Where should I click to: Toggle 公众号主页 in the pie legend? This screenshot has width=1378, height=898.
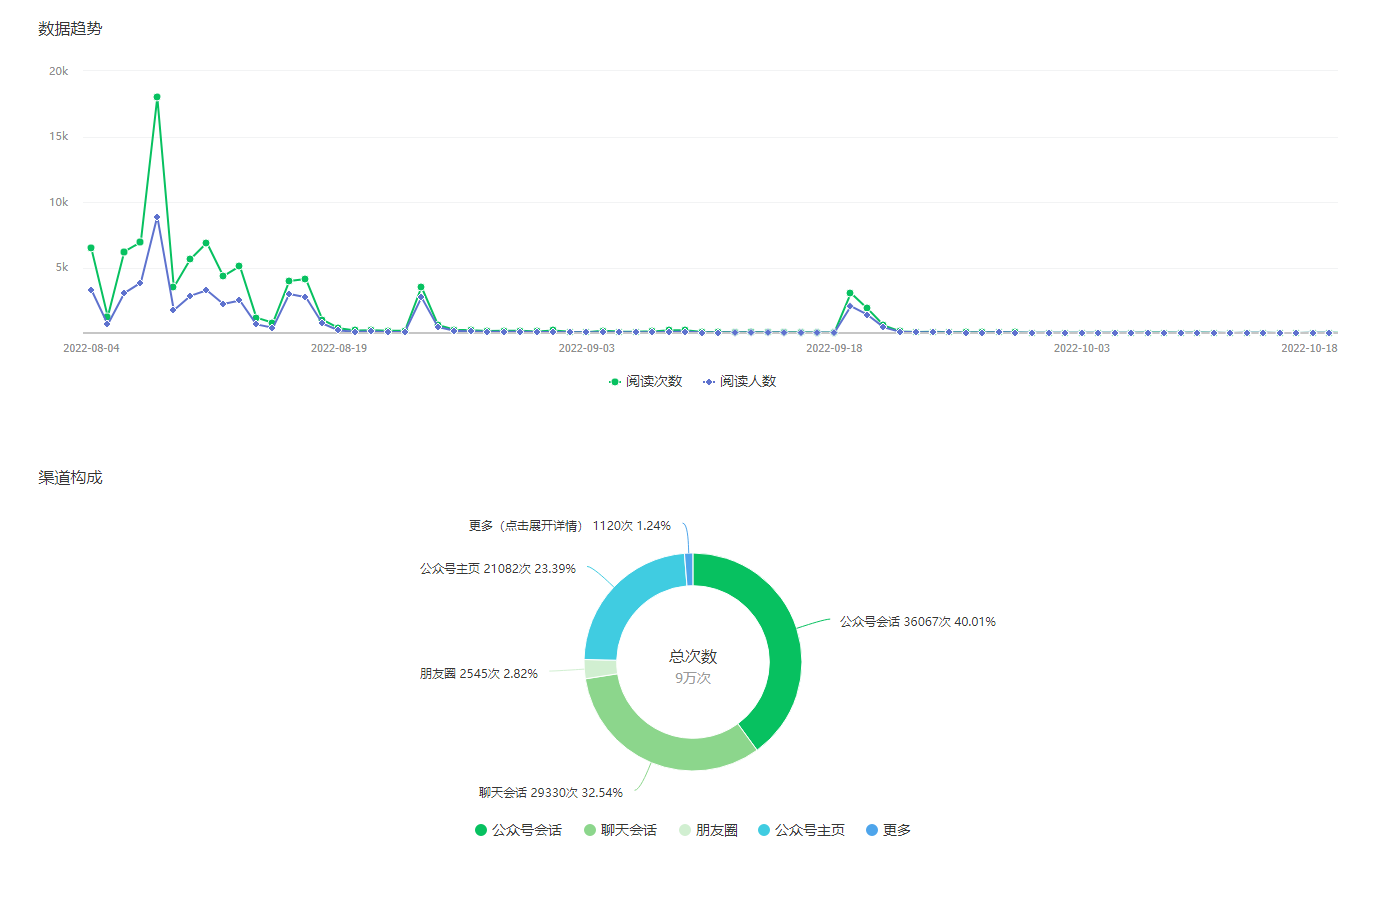[801, 830]
